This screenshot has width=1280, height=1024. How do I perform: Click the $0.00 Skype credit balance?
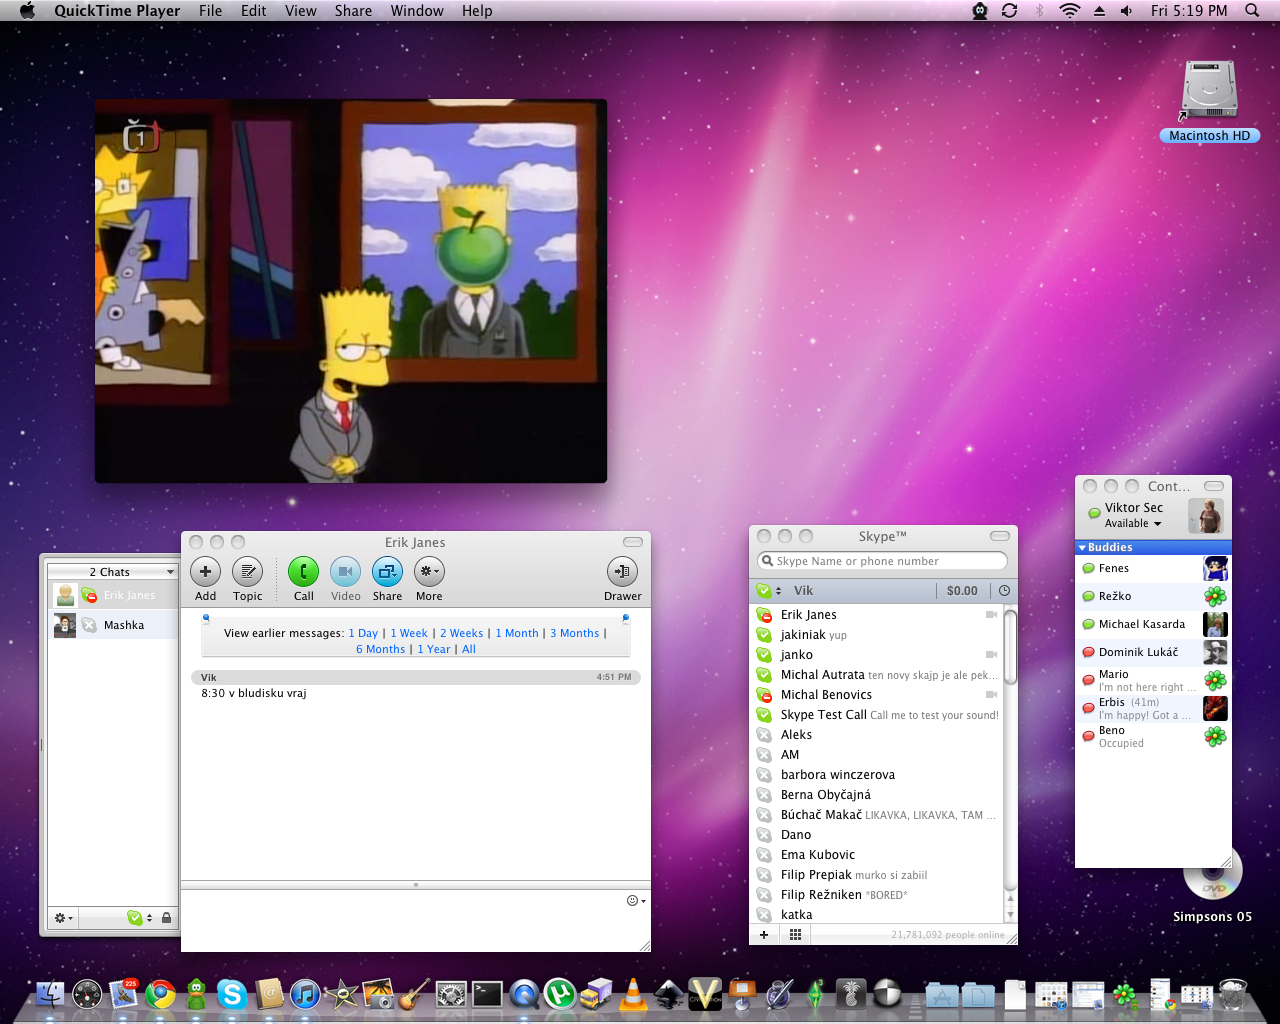962,591
